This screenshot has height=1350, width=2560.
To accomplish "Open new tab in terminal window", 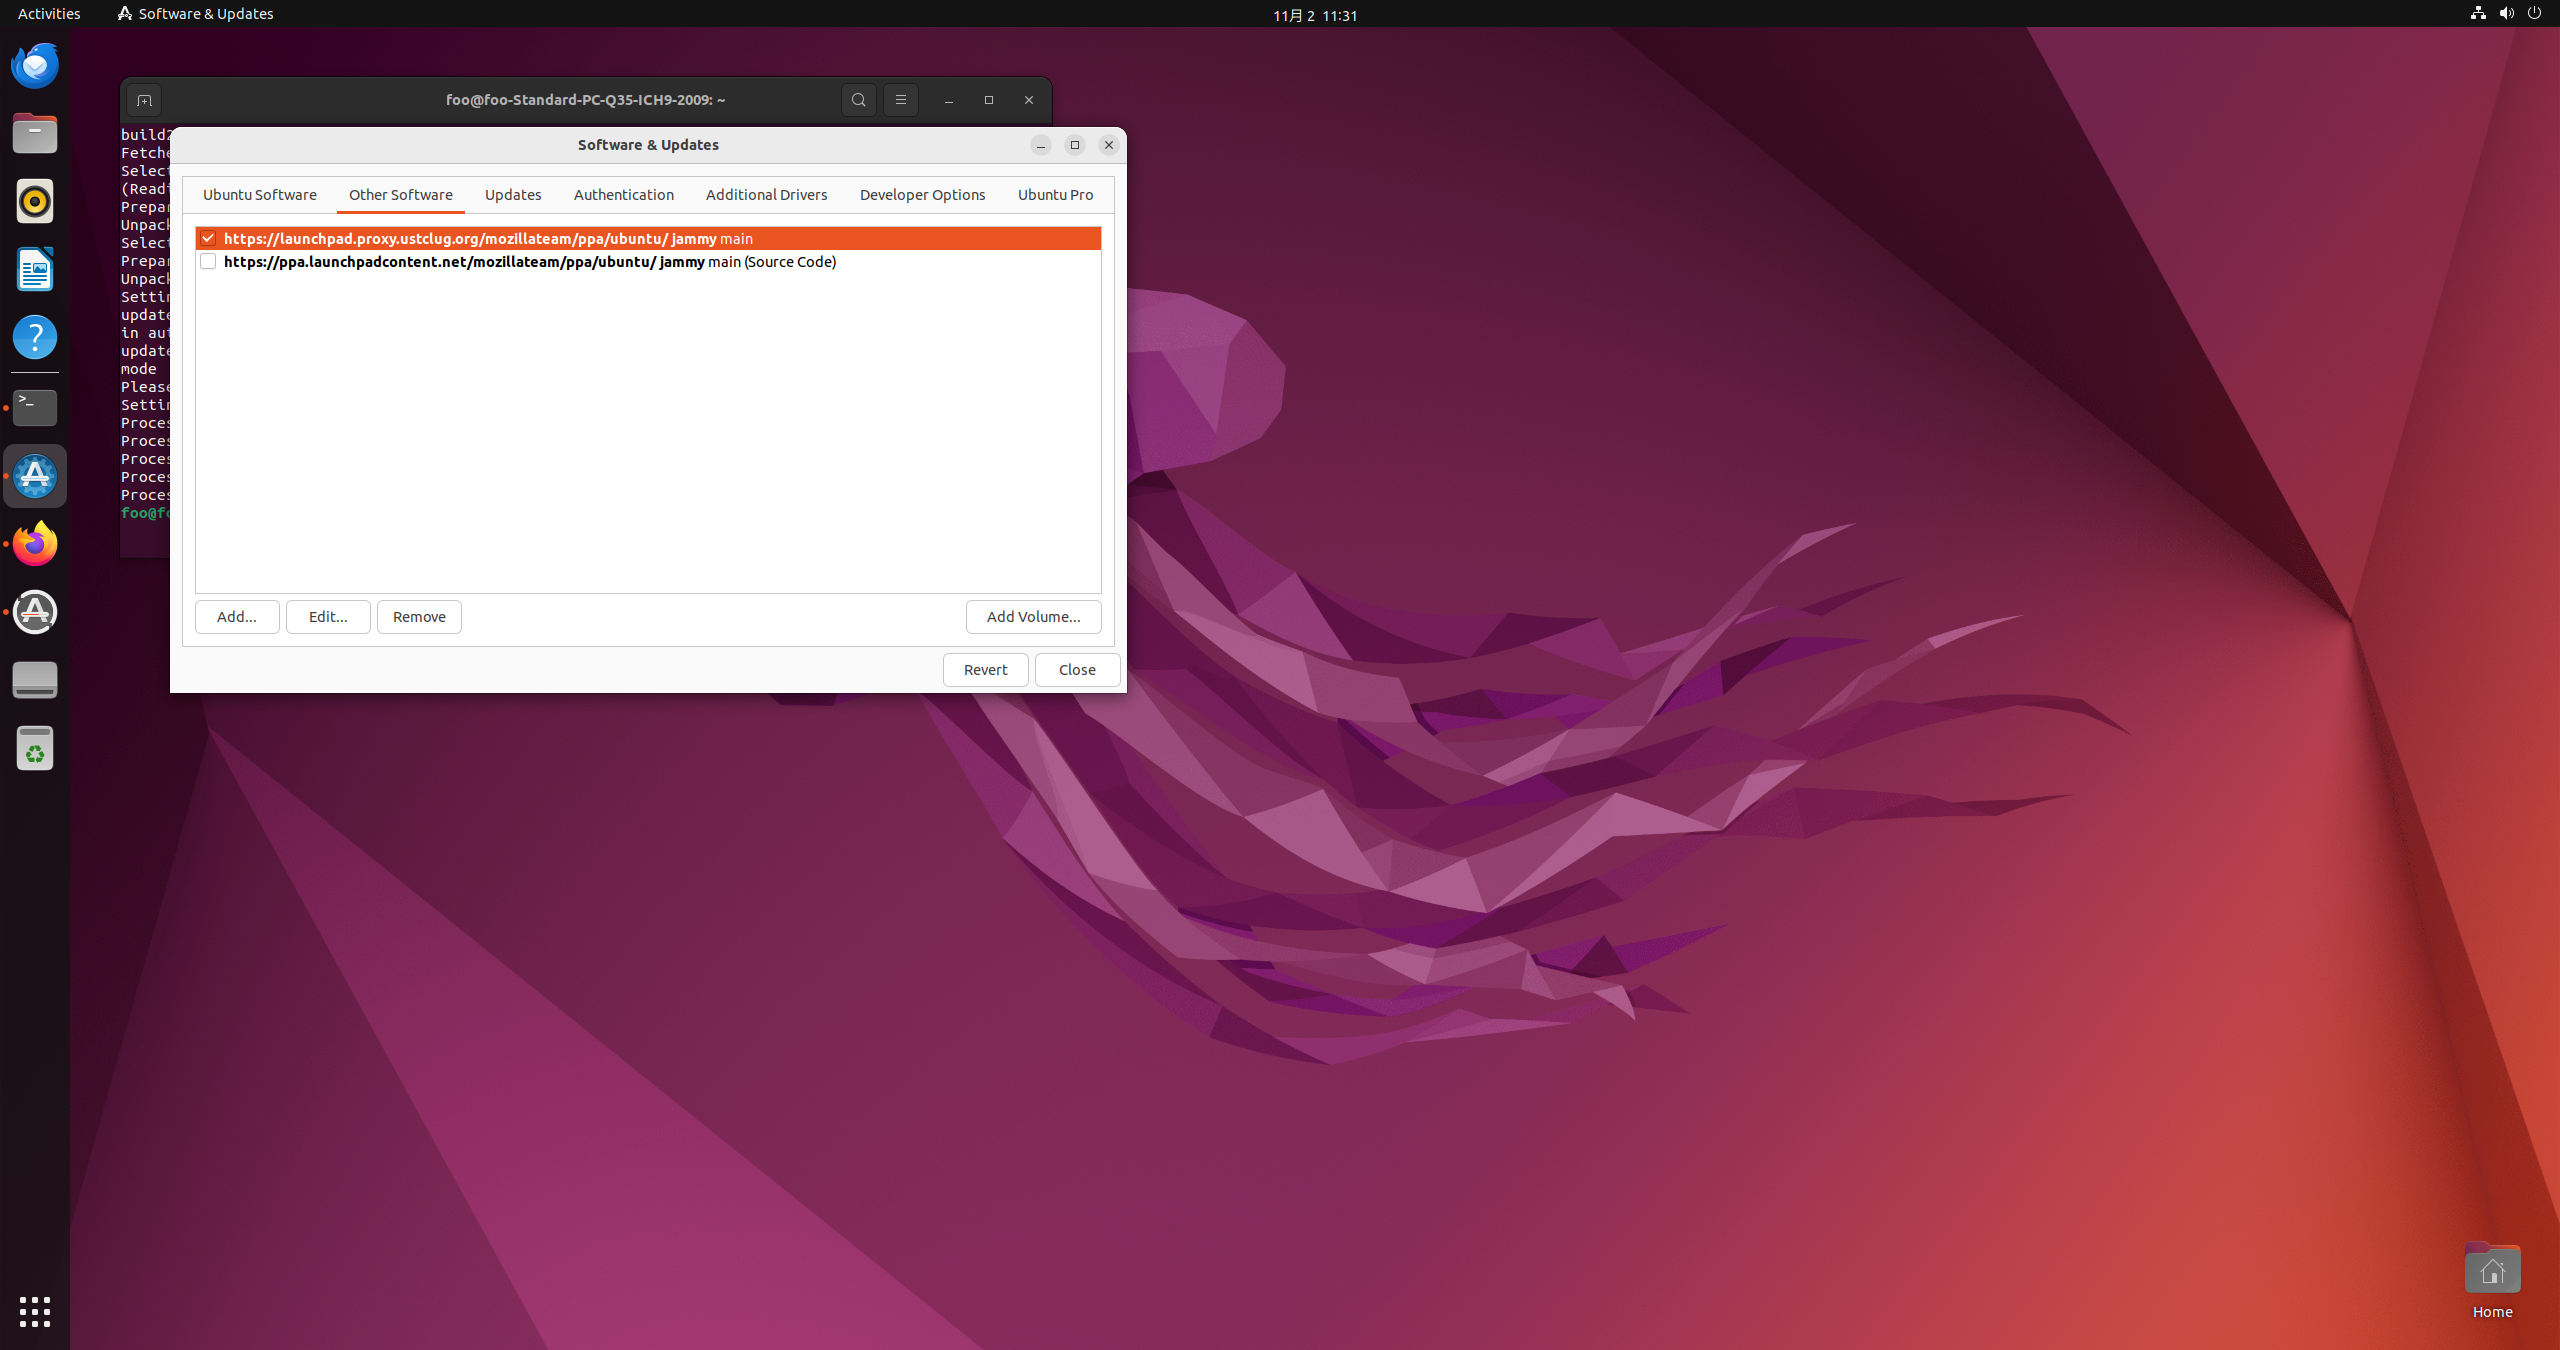I will point(144,100).
